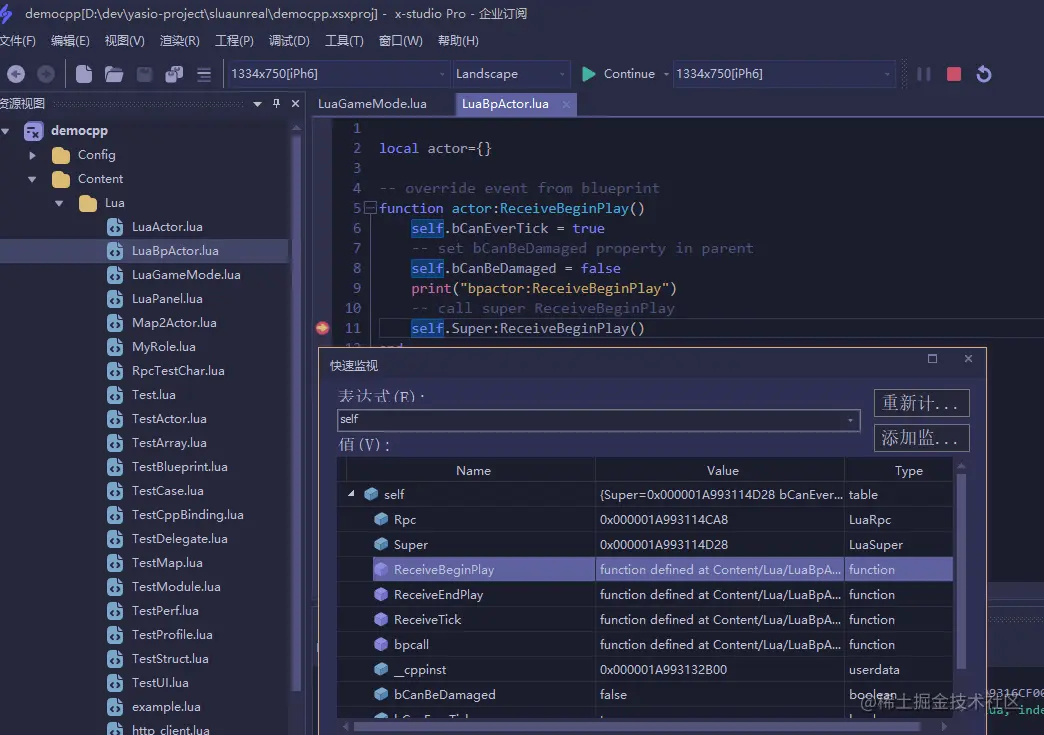Viewport: 1044px width, 735px height.
Task: Open the expression combo box dropdown arrow
Action: (851, 420)
